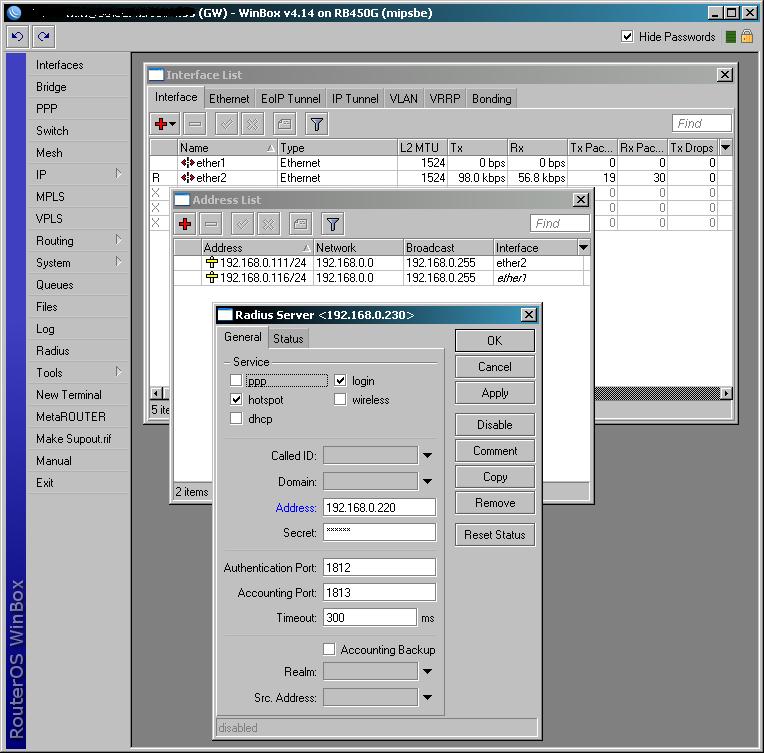Expand the Called ID dropdown arrow

(427, 456)
